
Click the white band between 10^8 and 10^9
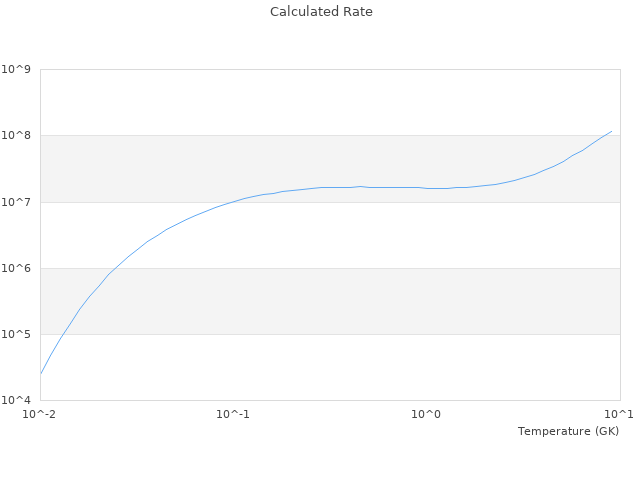pos(330,102)
